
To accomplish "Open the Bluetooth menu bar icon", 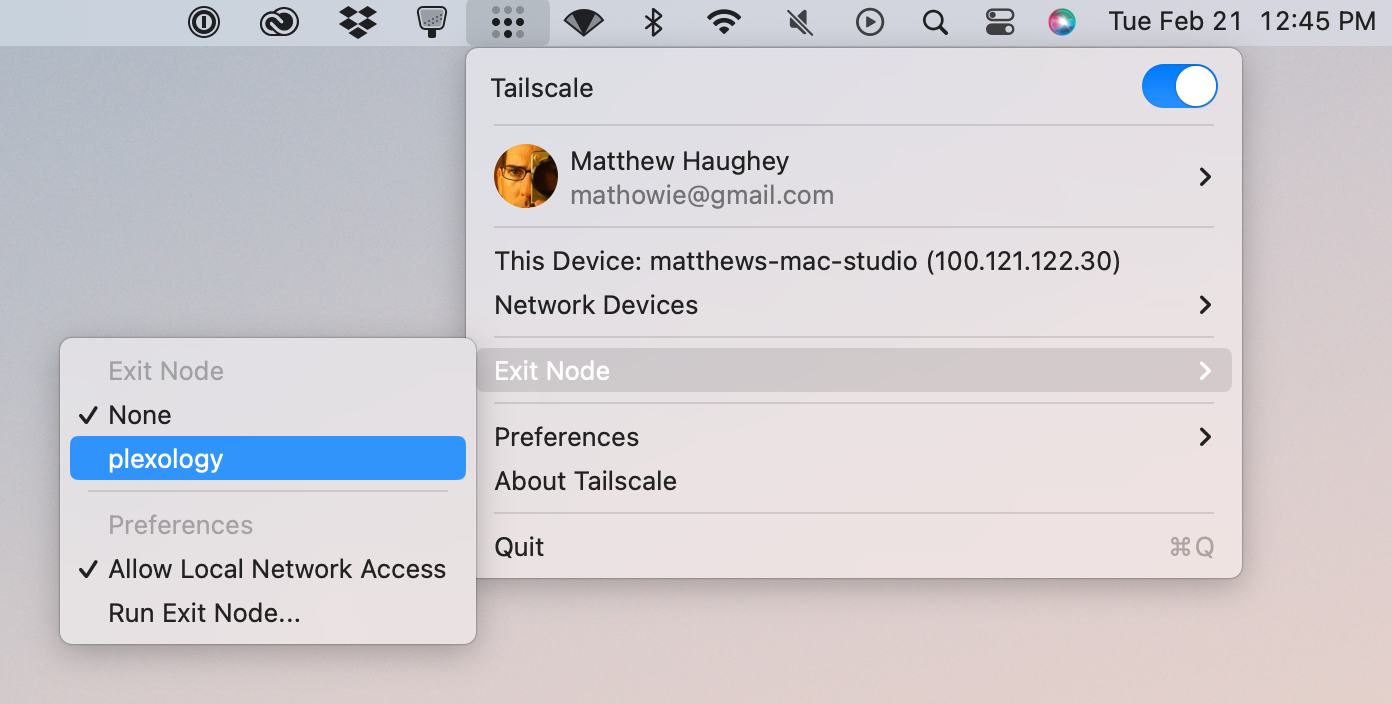I will 653,22.
